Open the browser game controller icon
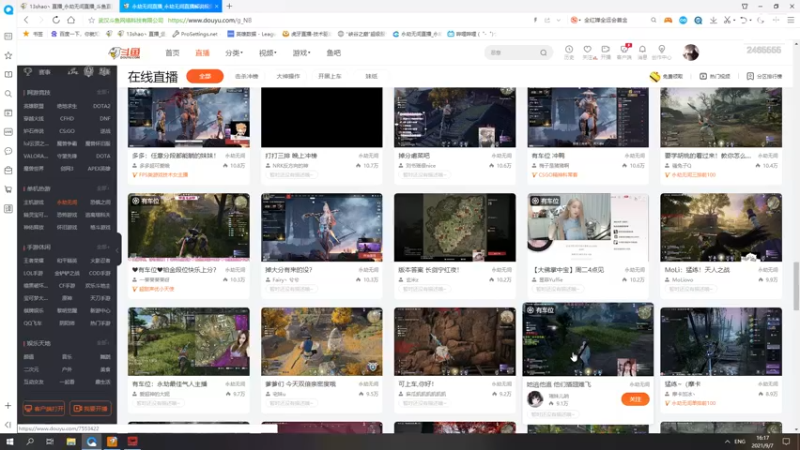The height and width of the screenshot is (450, 800). [668, 20]
